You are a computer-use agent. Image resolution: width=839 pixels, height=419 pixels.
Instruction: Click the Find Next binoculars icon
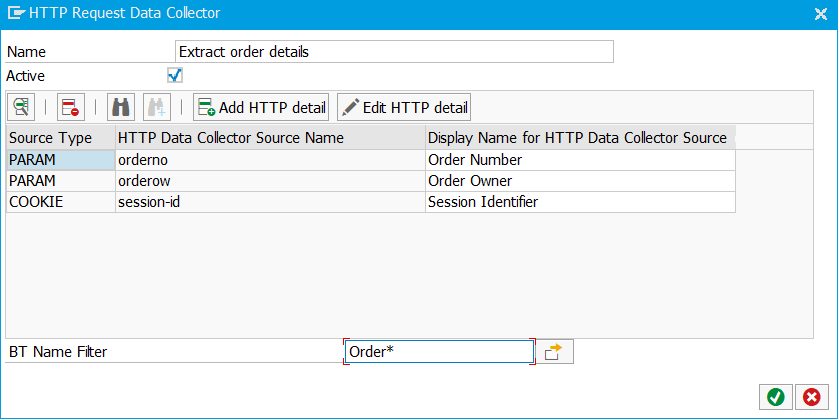157,108
